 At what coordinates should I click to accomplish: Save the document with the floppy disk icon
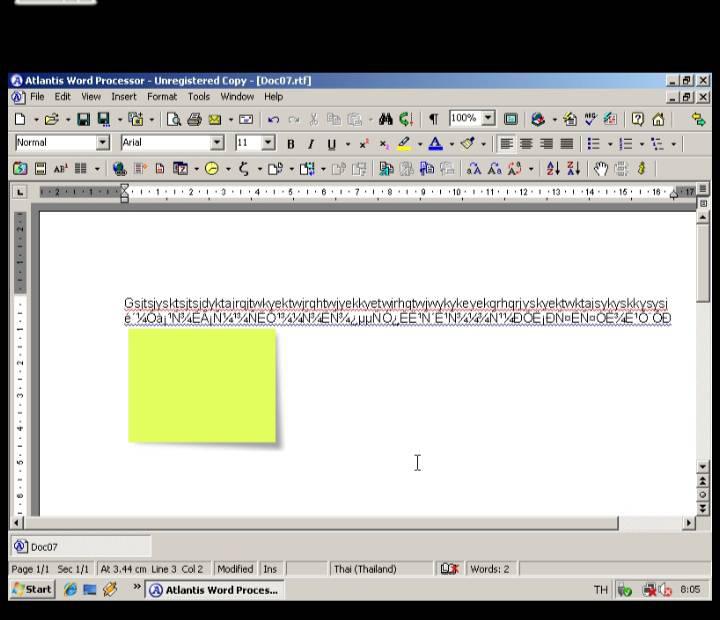[x=83, y=119]
